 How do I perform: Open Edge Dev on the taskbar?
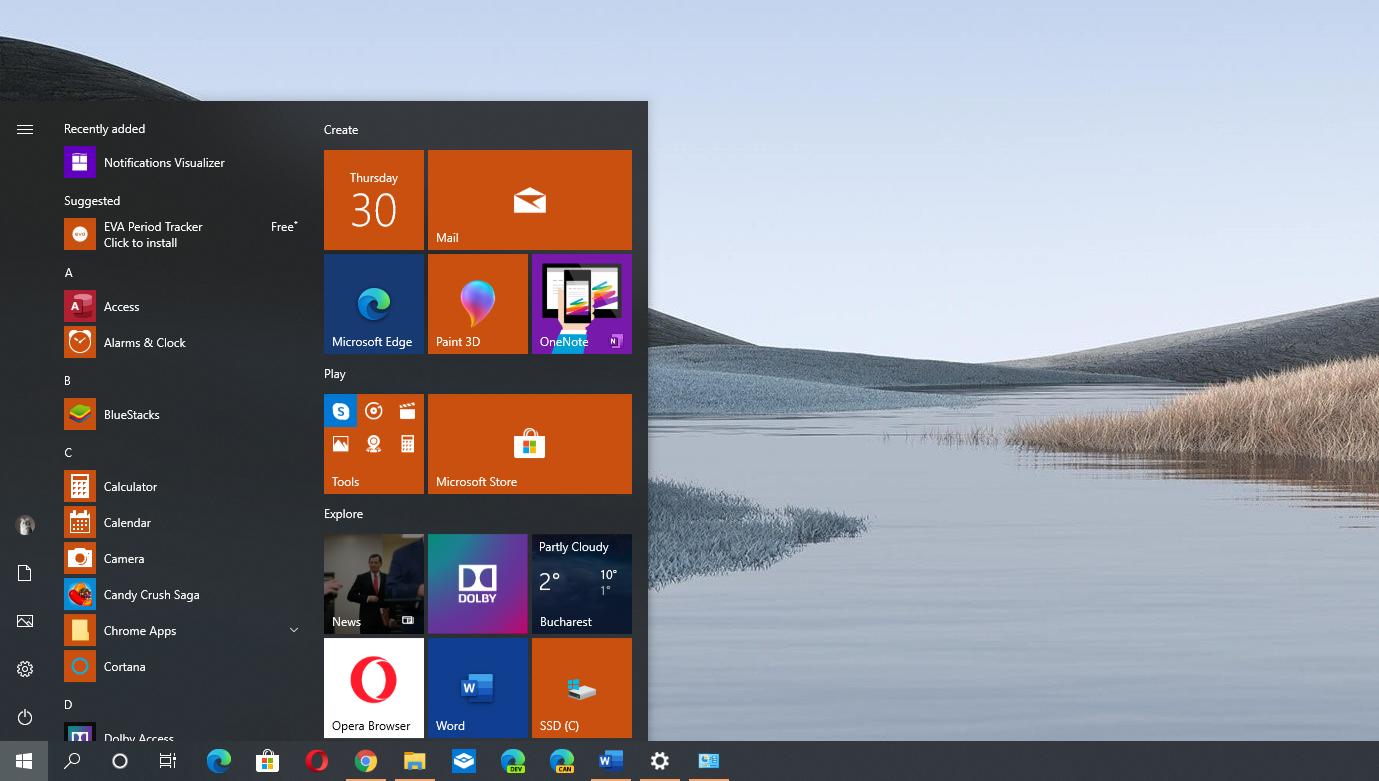pyautogui.click(x=513, y=761)
